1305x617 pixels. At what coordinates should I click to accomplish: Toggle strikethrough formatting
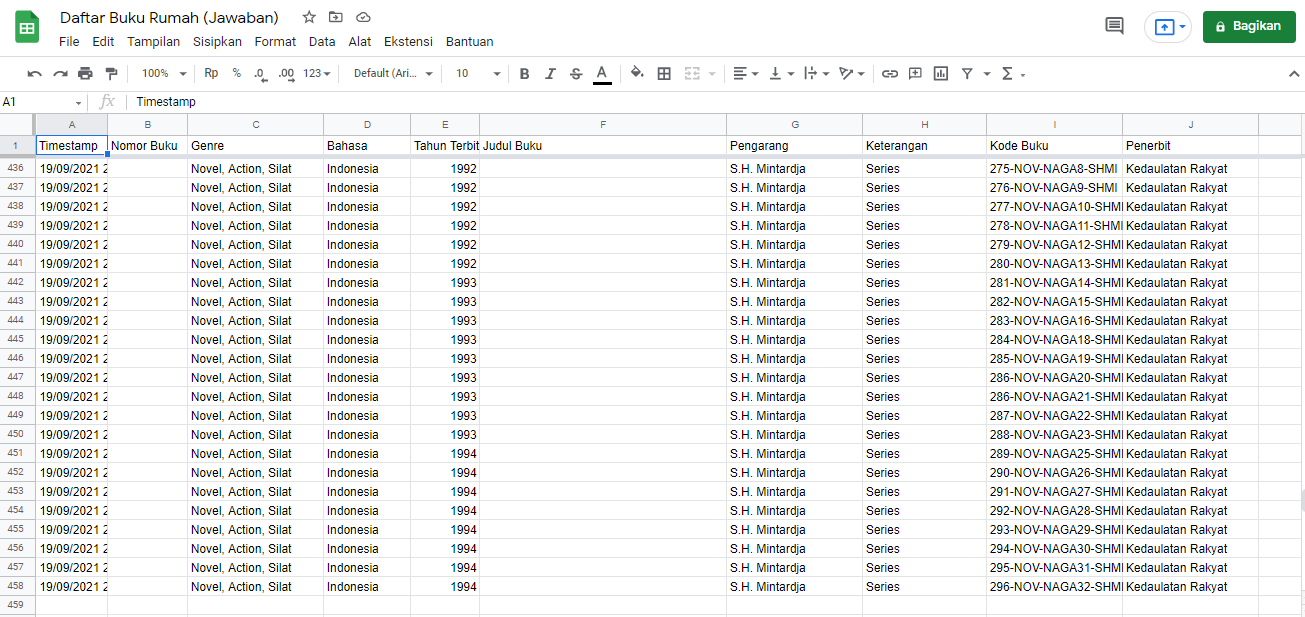tap(576, 74)
